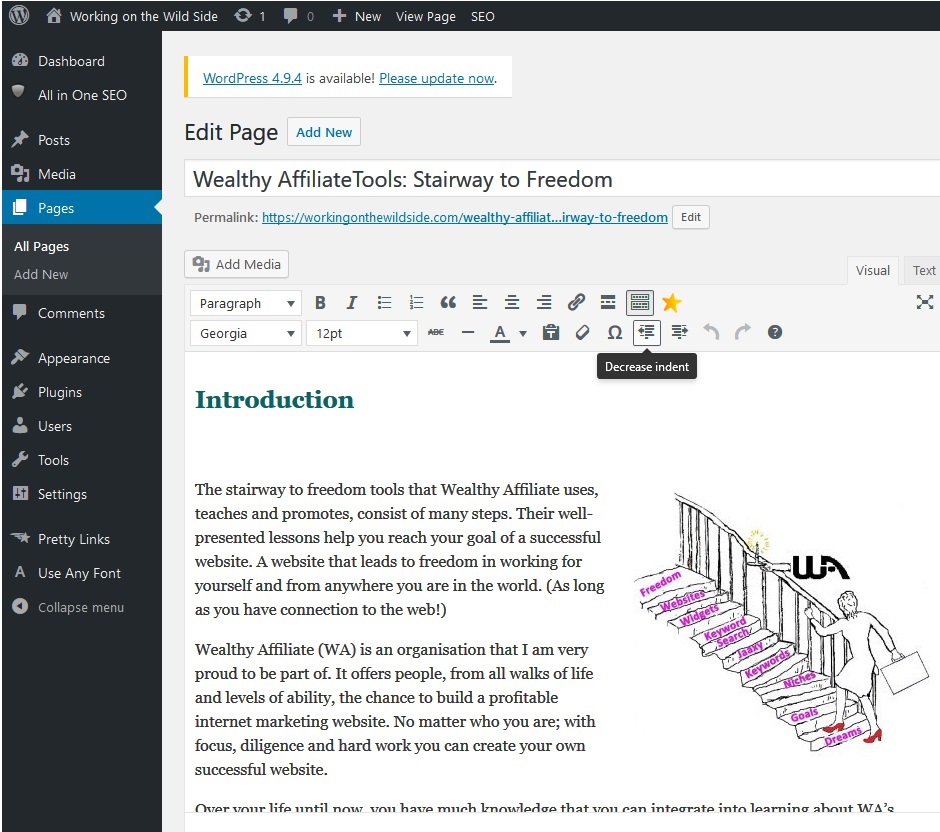Open the special character omega icon
The width and height of the screenshot is (940, 832).
pos(614,332)
